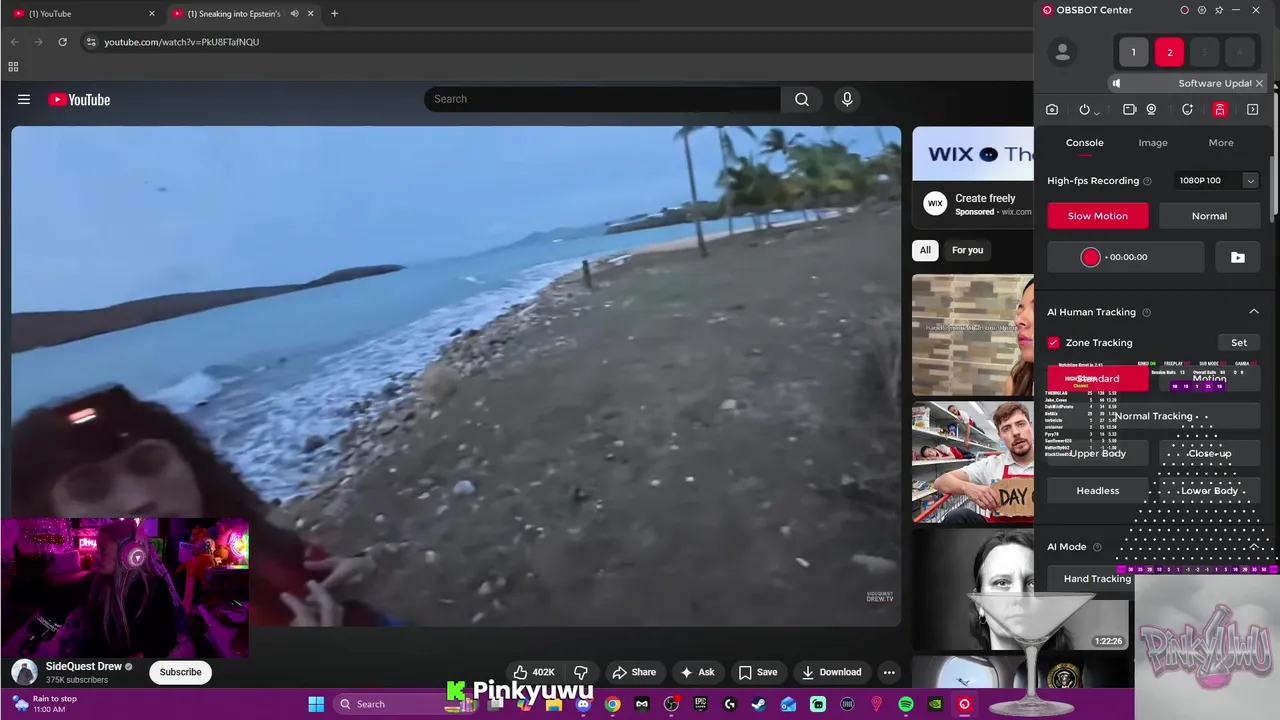Viewport: 1280px width, 720px height.
Task: Open the 1080P 100 resolution dropdown
Action: coord(1217,181)
